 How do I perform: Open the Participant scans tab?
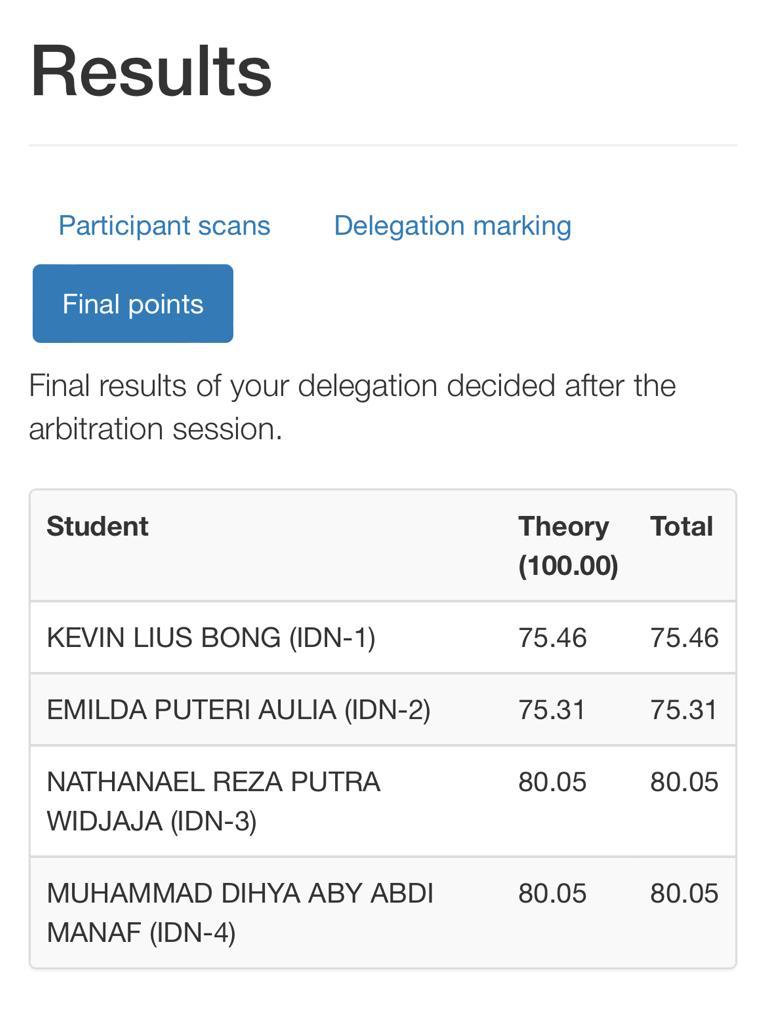tap(164, 226)
